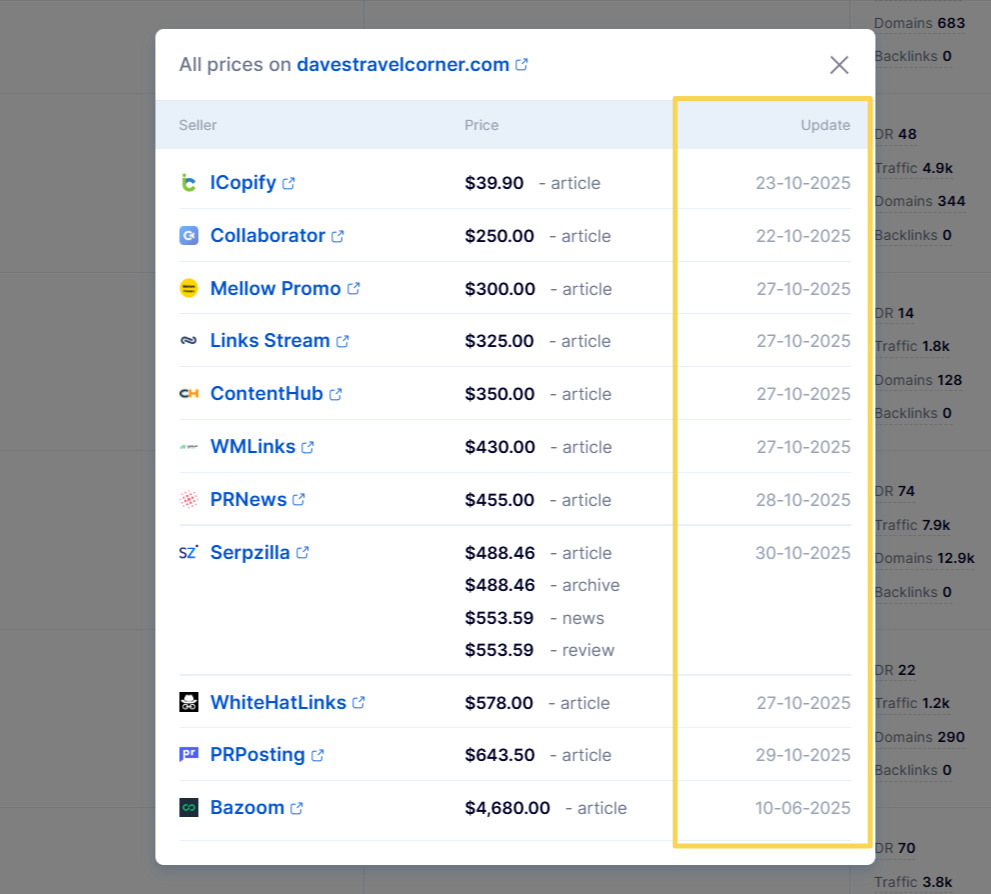Open the Serpzilla seller page
The width and height of the screenshot is (991, 894).
pyautogui.click(x=248, y=552)
